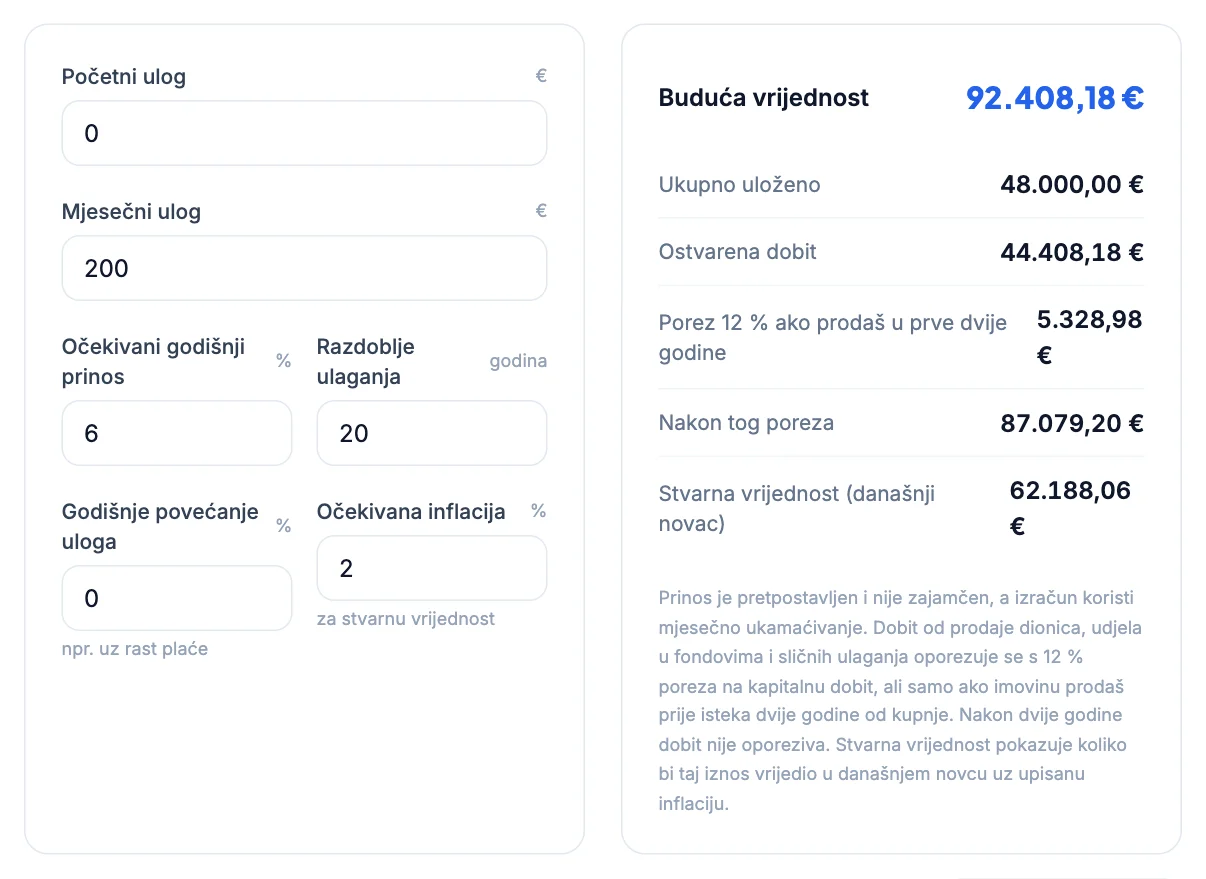Click the Očekivana inflacija label
The width and height of the screenshot is (1206, 879).
point(411,512)
